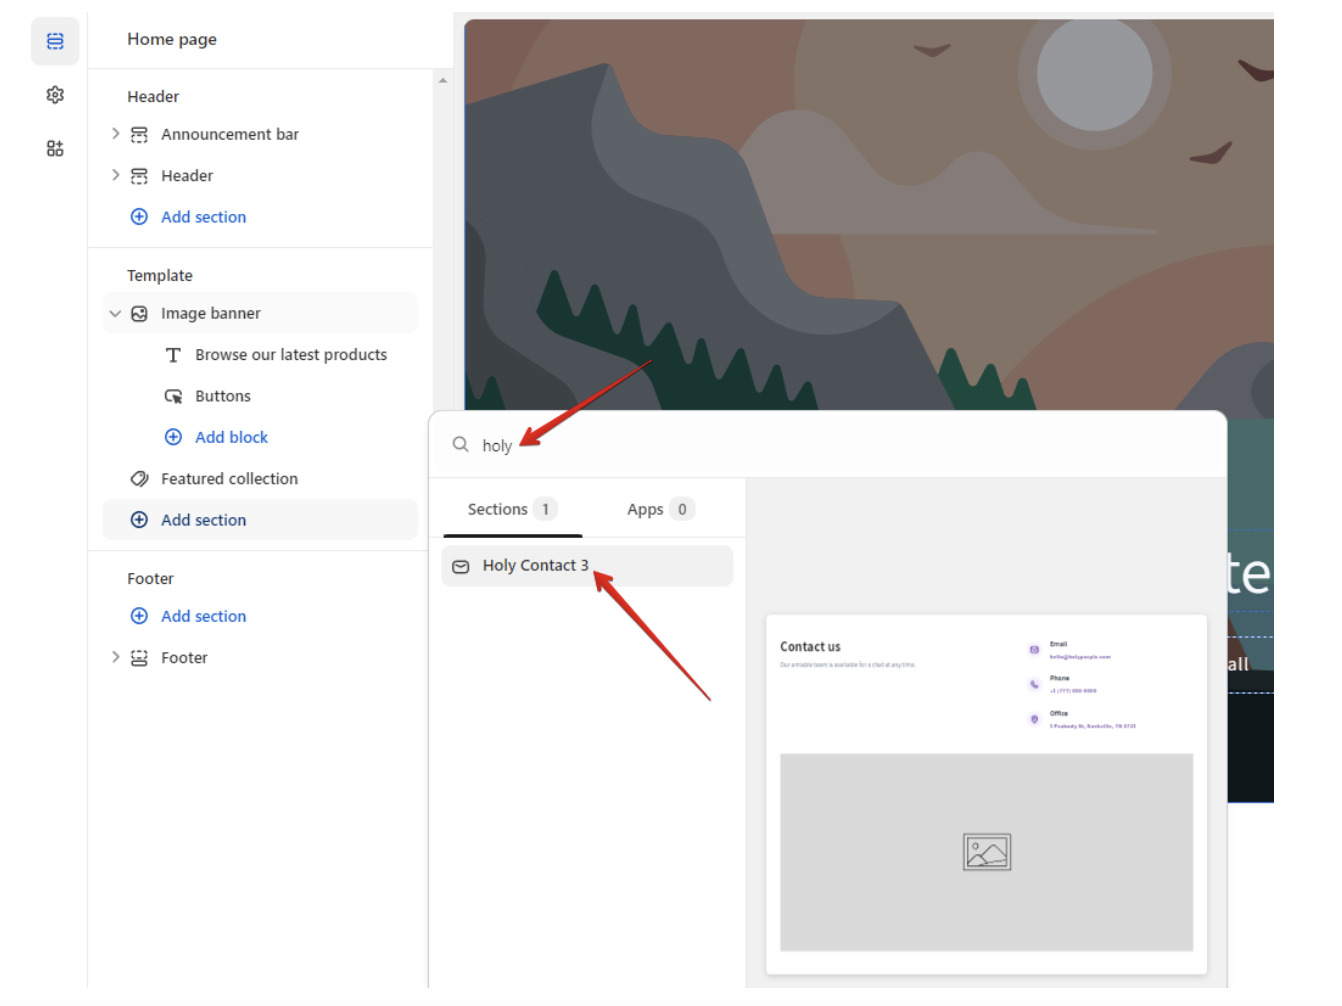Click Add section under Footer group
This screenshot has width=1342, height=1006.
[203, 616]
